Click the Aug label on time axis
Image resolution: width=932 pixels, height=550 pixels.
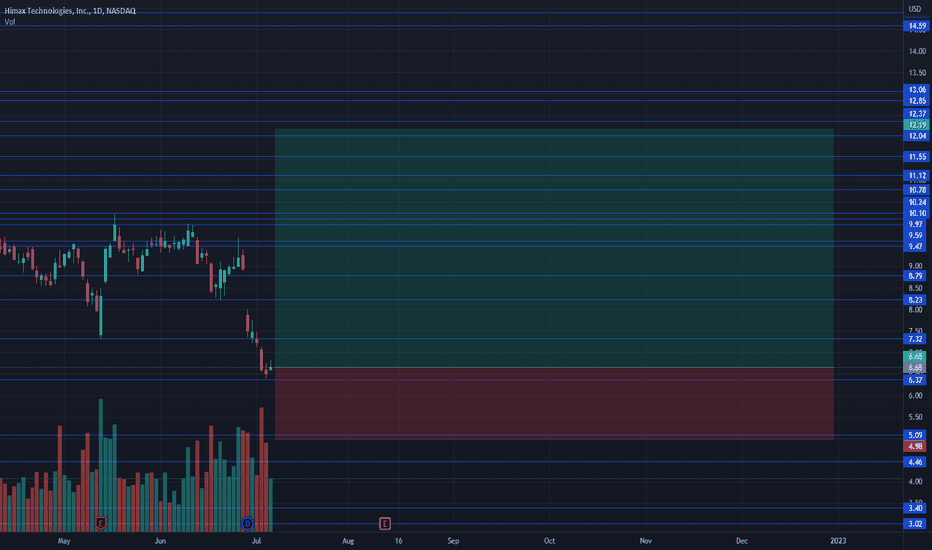click(x=348, y=541)
